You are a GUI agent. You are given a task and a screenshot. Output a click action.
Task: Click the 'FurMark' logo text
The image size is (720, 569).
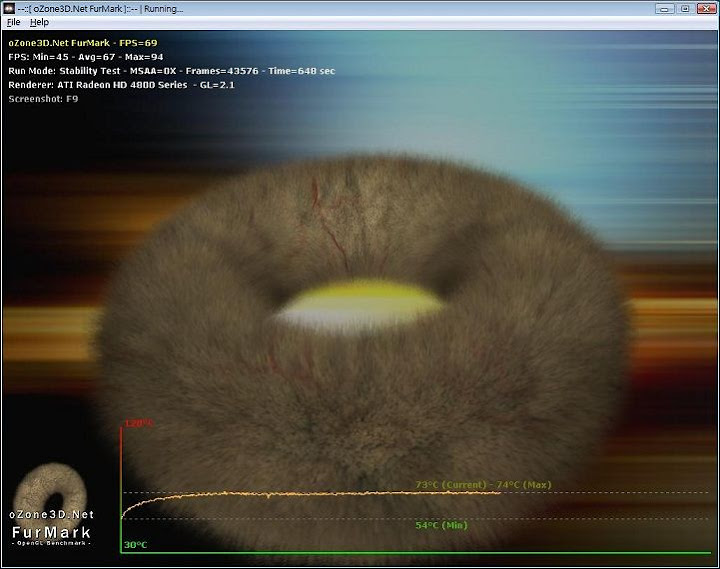pyautogui.click(x=51, y=533)
